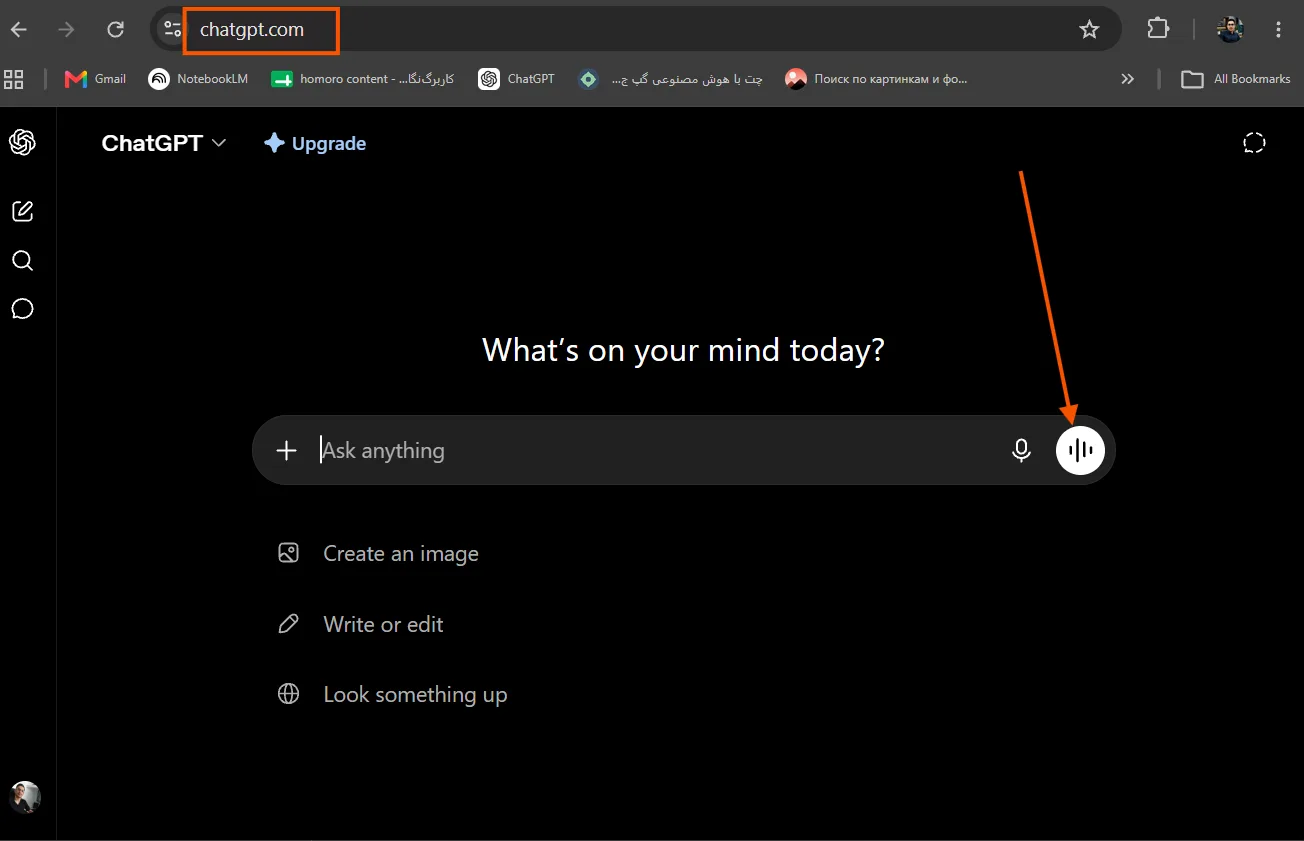The width and height of the screenshot is (1304, 841).
Task: Click the OpenAI logo in sidebar
Action: pos(22,143)
